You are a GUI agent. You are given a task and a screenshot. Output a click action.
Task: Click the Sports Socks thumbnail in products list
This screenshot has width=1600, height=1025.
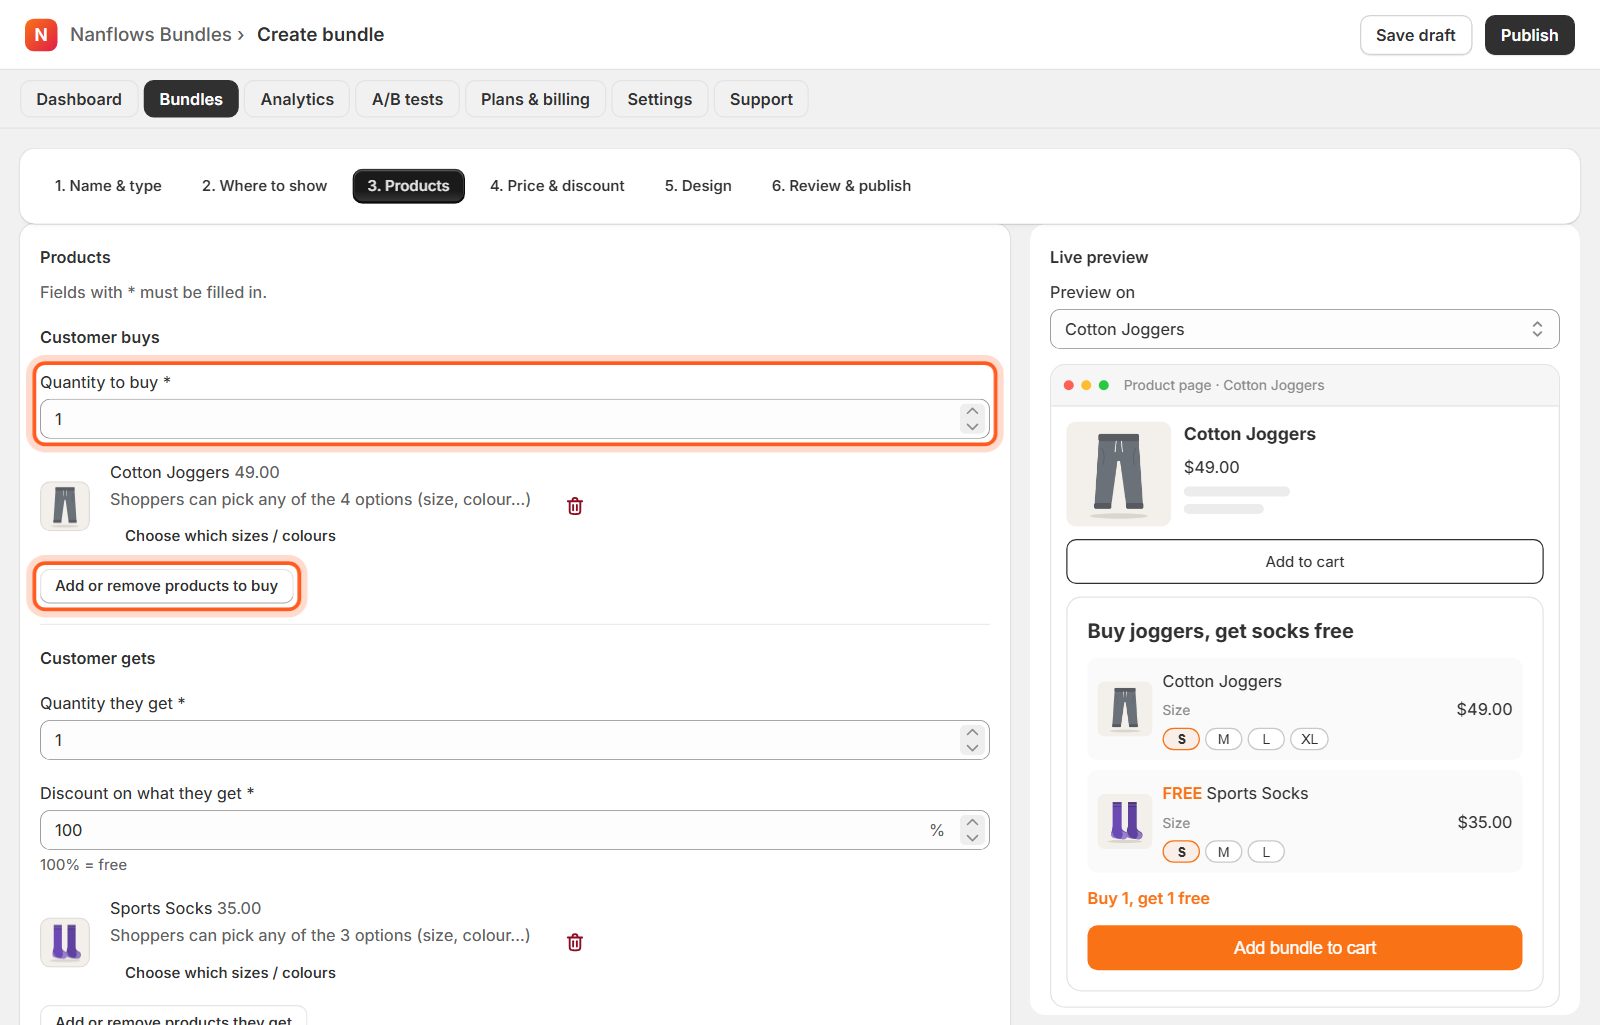(65, 942)
